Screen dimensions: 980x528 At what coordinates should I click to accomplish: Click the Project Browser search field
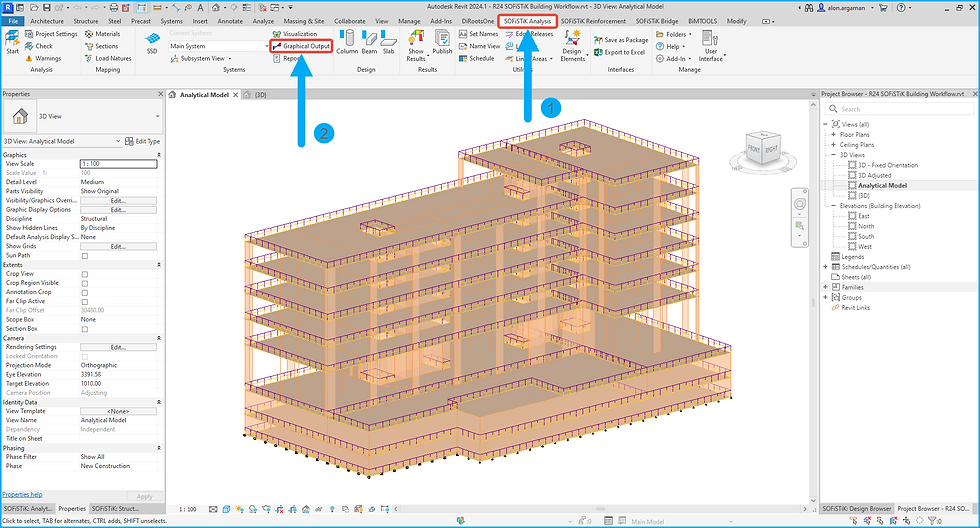[899, 109]
